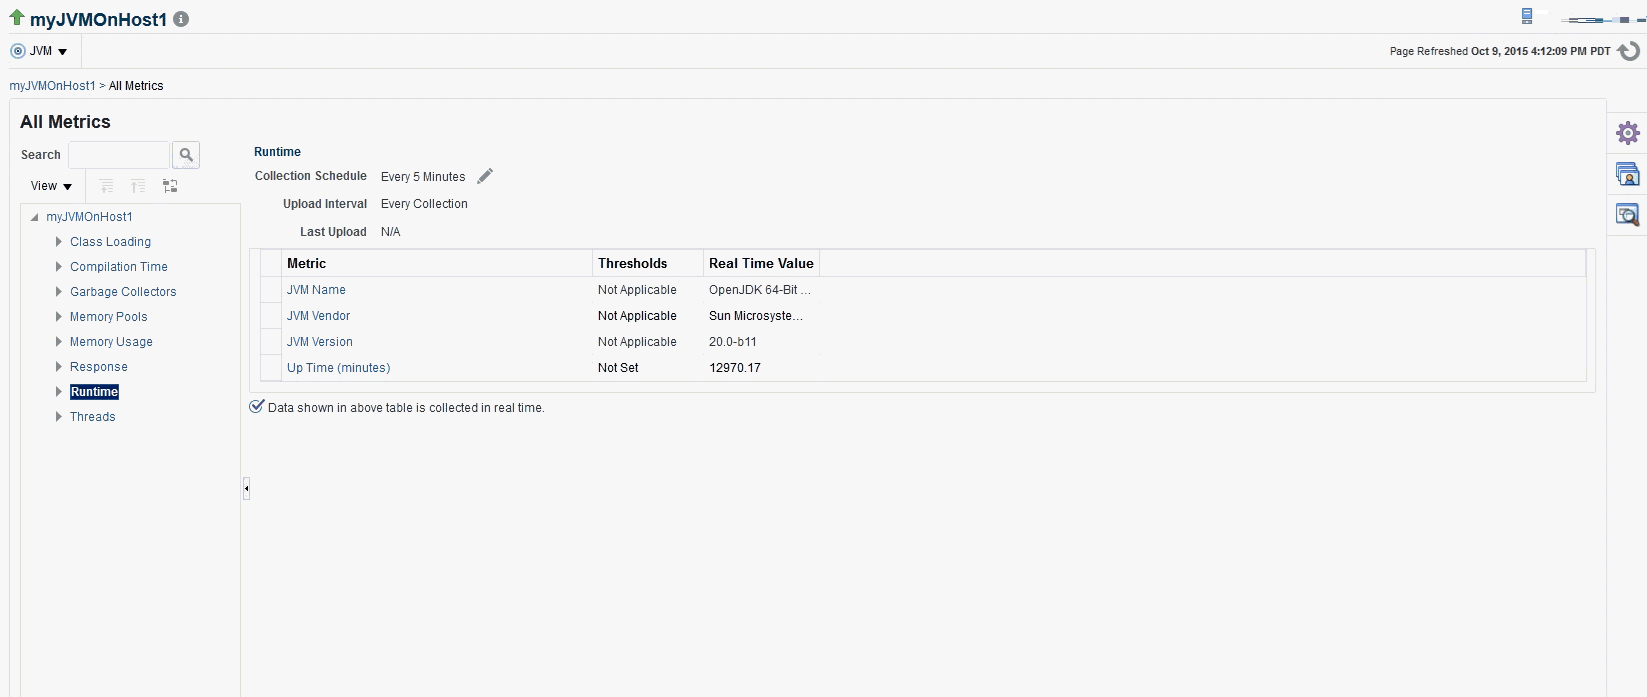Image resolution: width=1647 pixels, height=697 pixels.
Task: Open the right sidebar user panel icon
Action: coord(1628,174)
